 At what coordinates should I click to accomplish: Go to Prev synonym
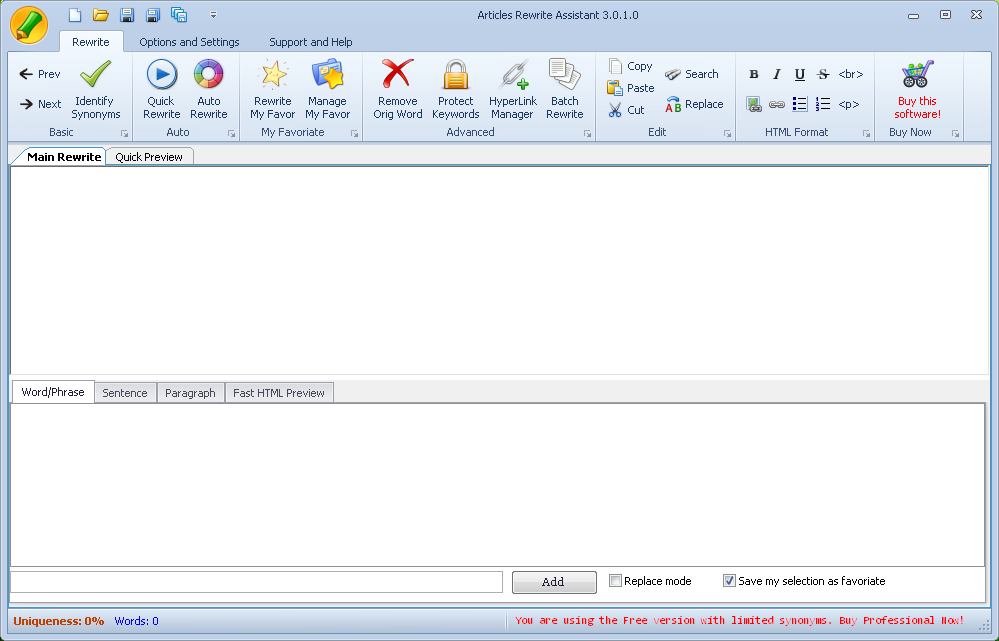click(40, 74)
